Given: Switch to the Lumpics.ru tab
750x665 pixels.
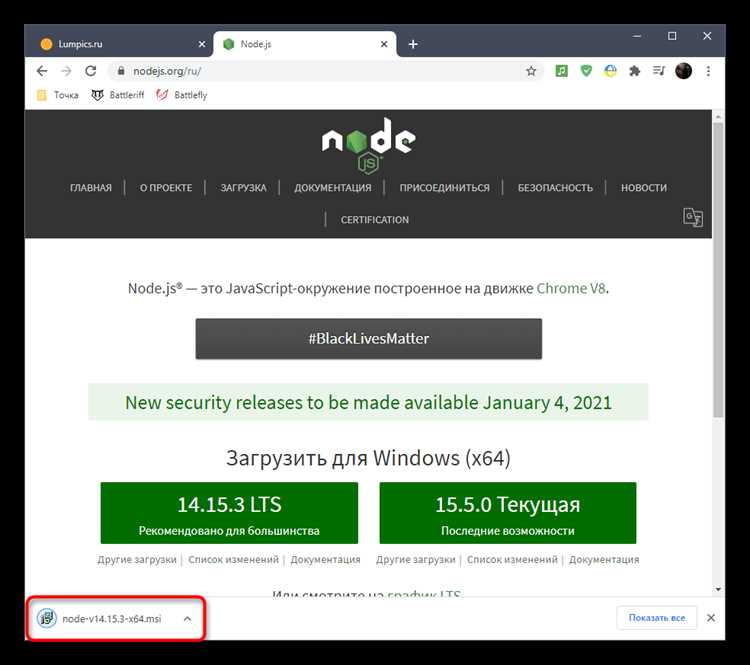Looking at the screenshot, I should click(x=118, y=44).
